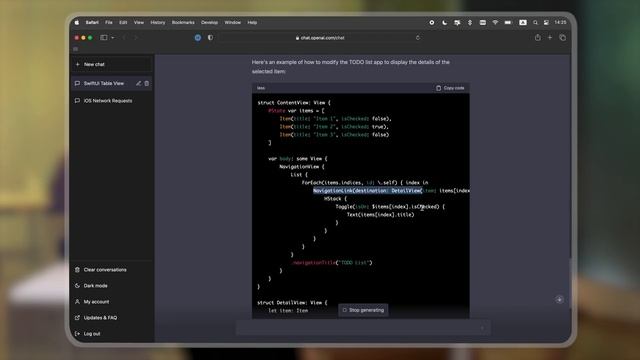Open the Safari menu
The image size is (640, 360).
pos(92,22)
